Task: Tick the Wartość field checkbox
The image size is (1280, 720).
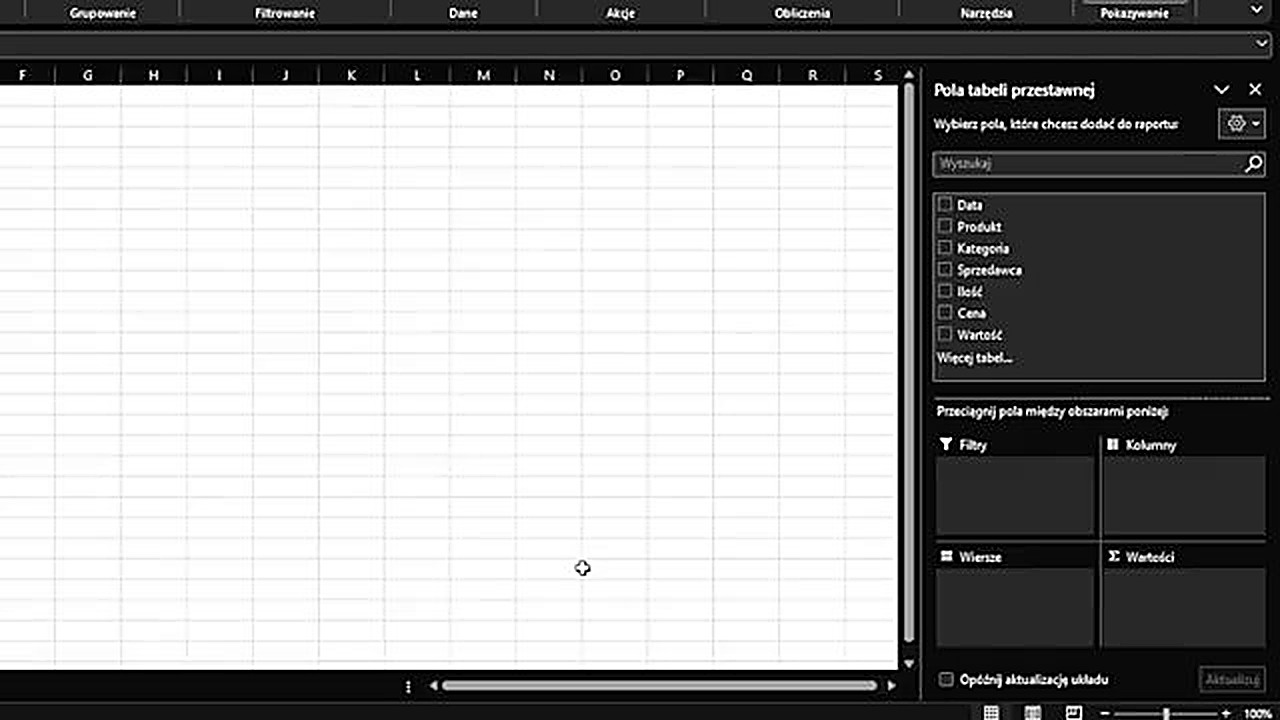Action: 945,334
